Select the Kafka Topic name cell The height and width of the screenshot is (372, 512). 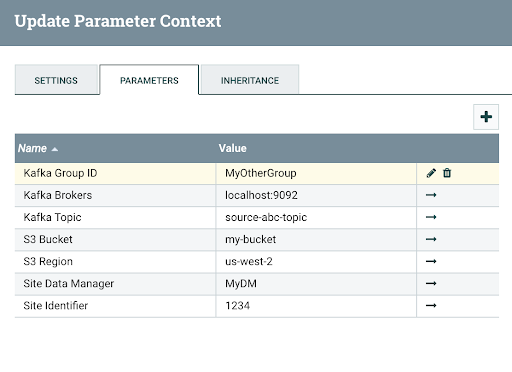[x=115, y=217]
